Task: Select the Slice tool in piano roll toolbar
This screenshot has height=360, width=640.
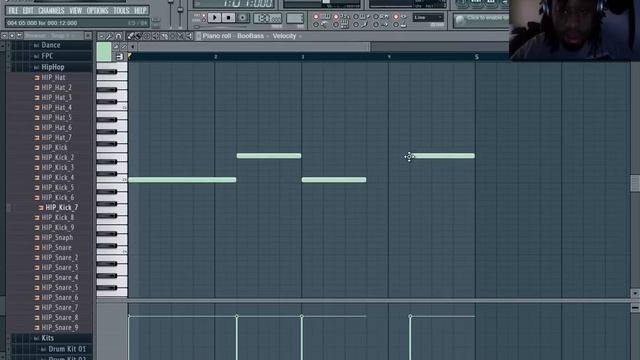Action: click(164, 36)
